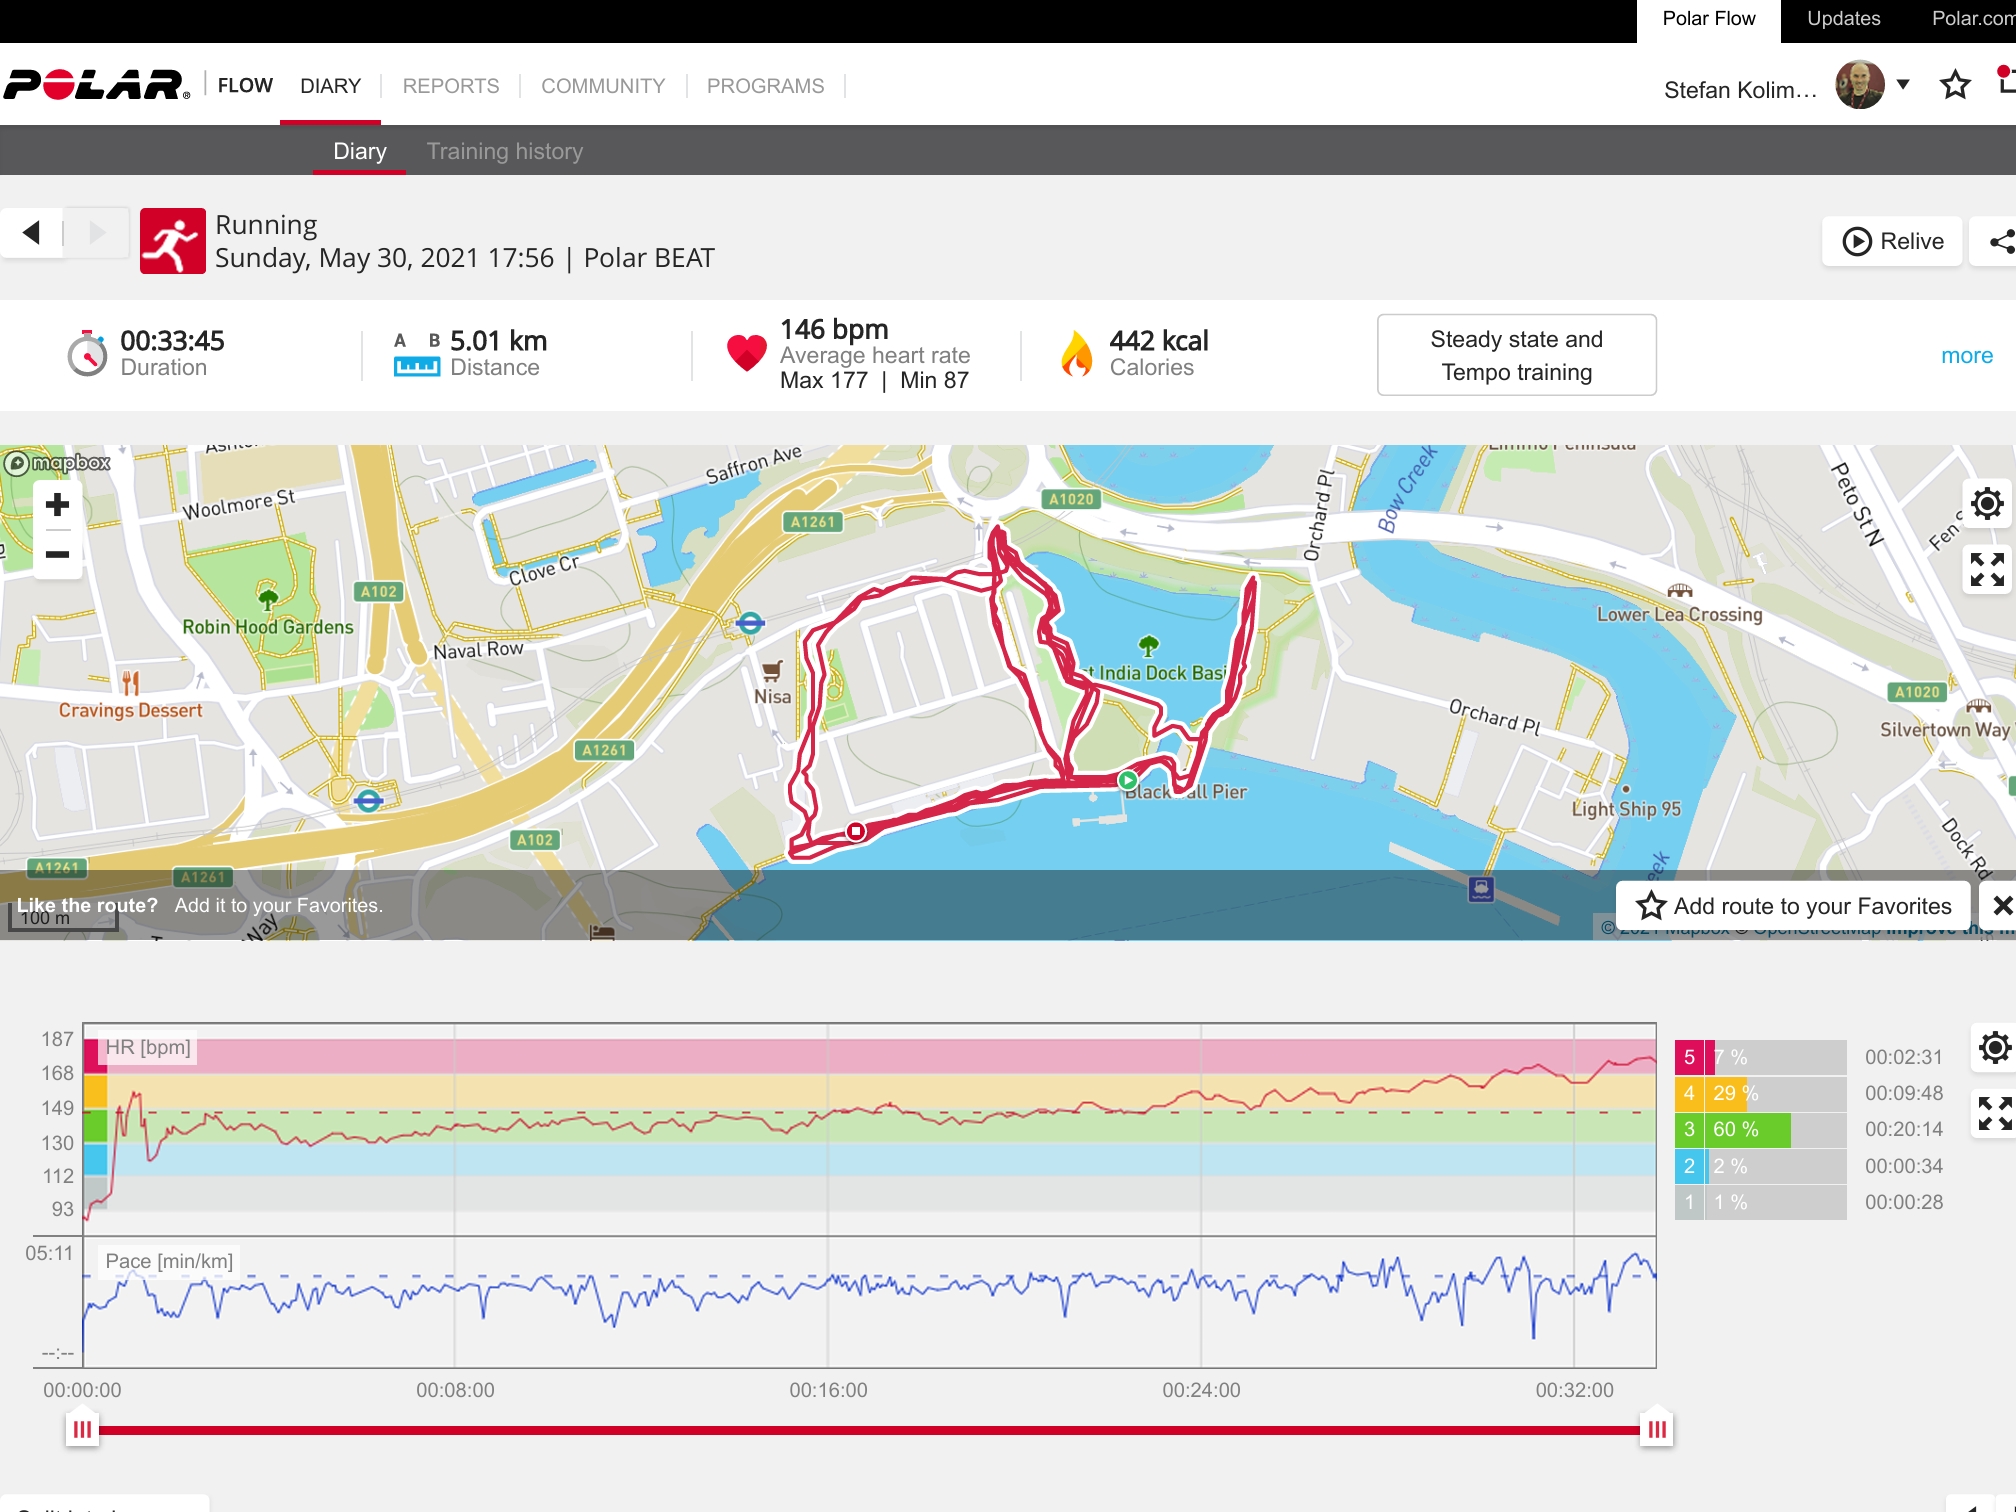Select the Polar Flow top tab
Viewport: 2016px width, 1512px height.
1709,20
